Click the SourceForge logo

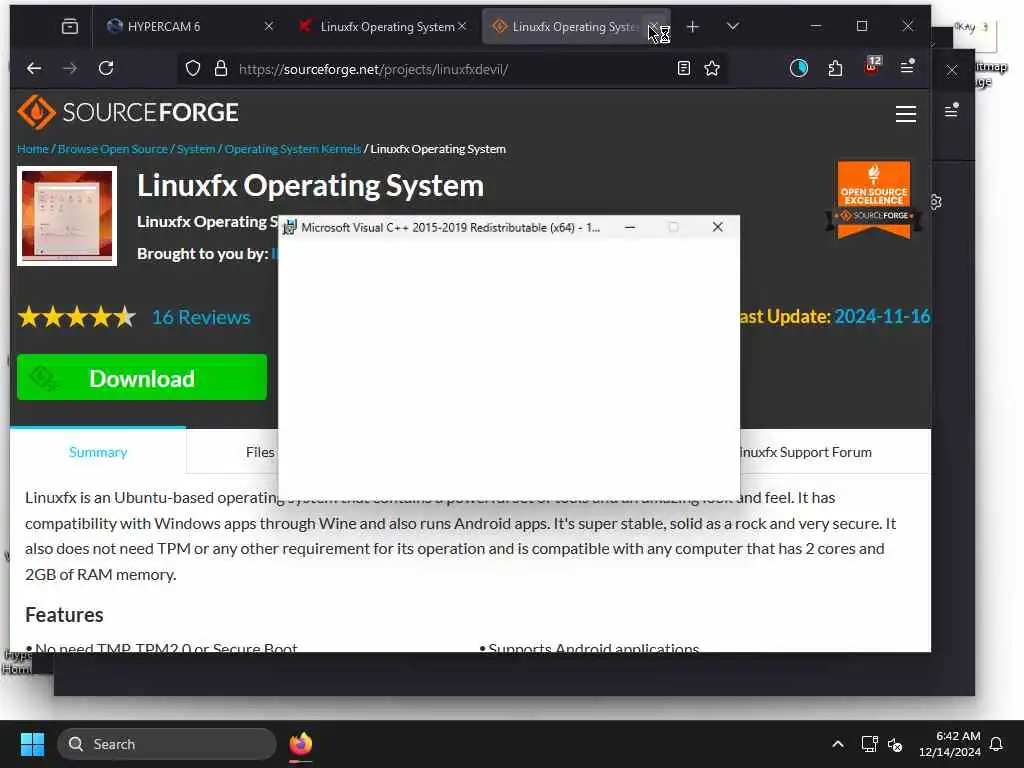(x=128, y=112)
